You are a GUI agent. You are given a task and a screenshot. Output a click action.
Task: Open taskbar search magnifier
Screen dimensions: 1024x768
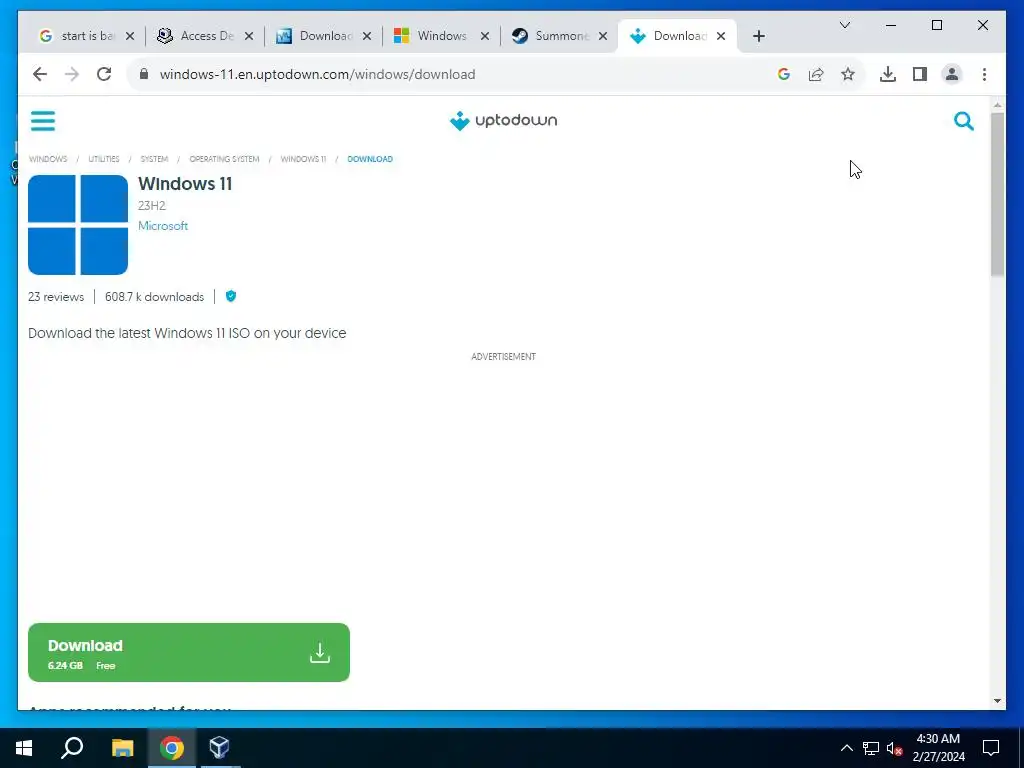(72, 748)
